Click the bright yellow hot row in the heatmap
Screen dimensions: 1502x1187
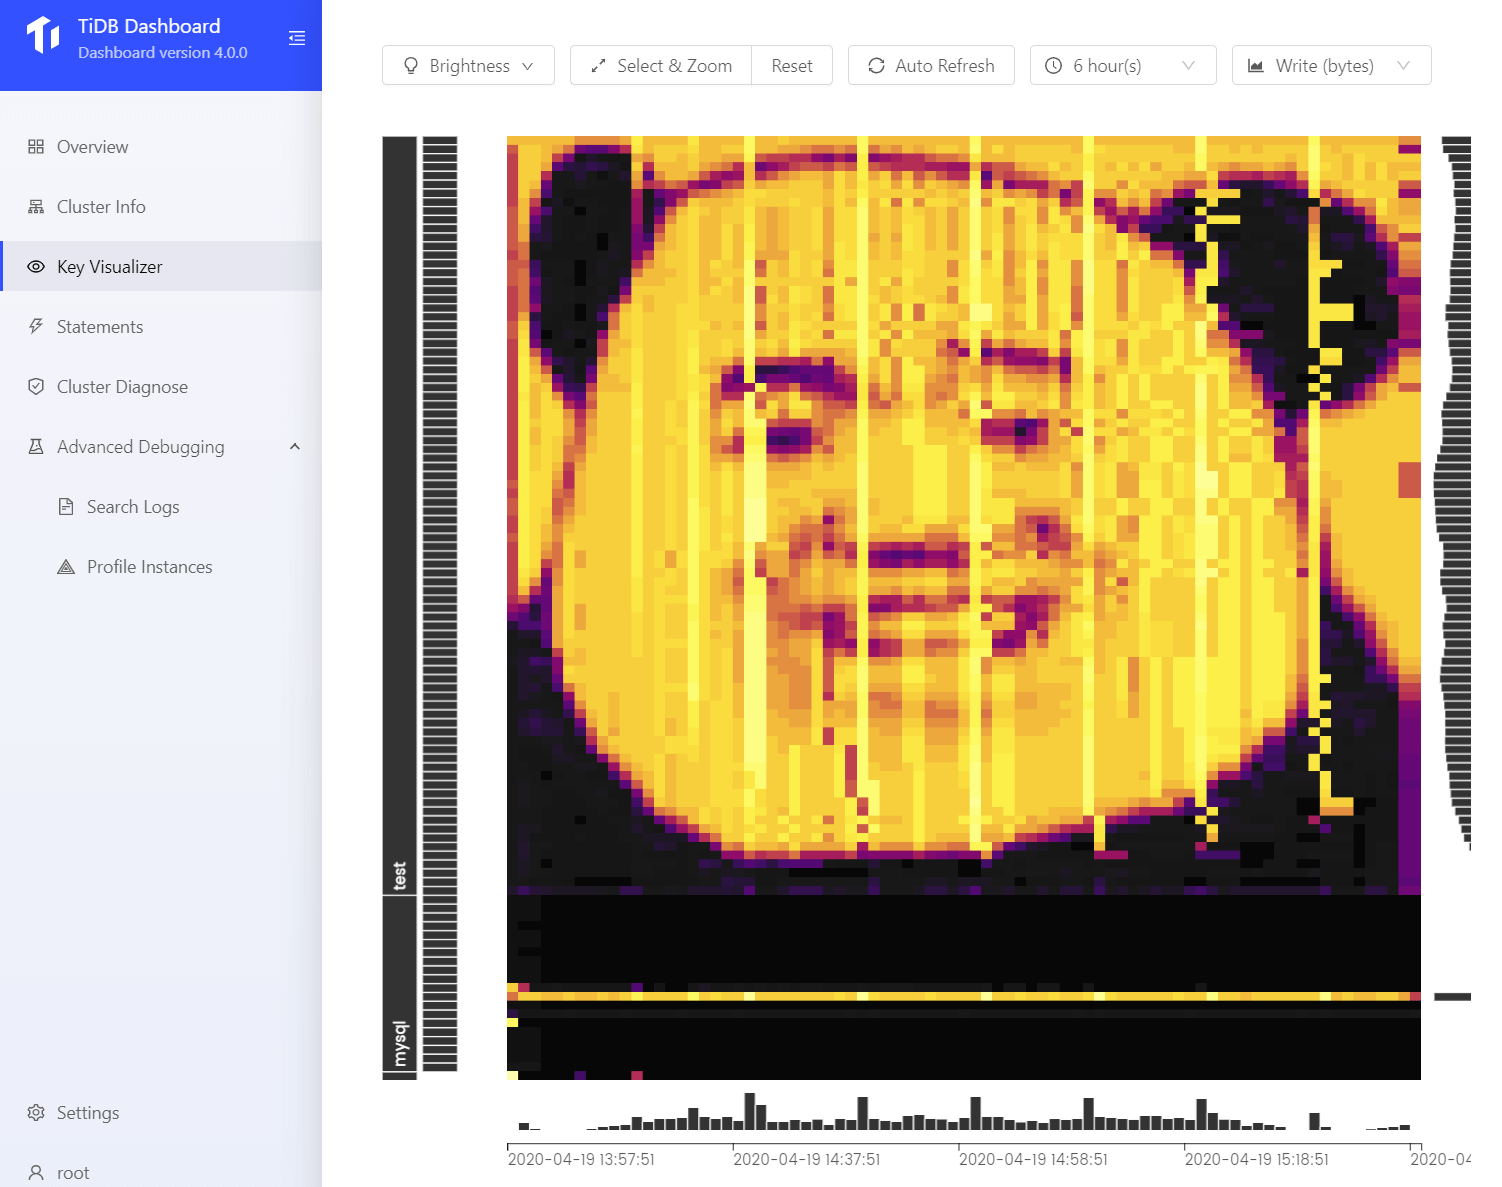tap(963, 996)
